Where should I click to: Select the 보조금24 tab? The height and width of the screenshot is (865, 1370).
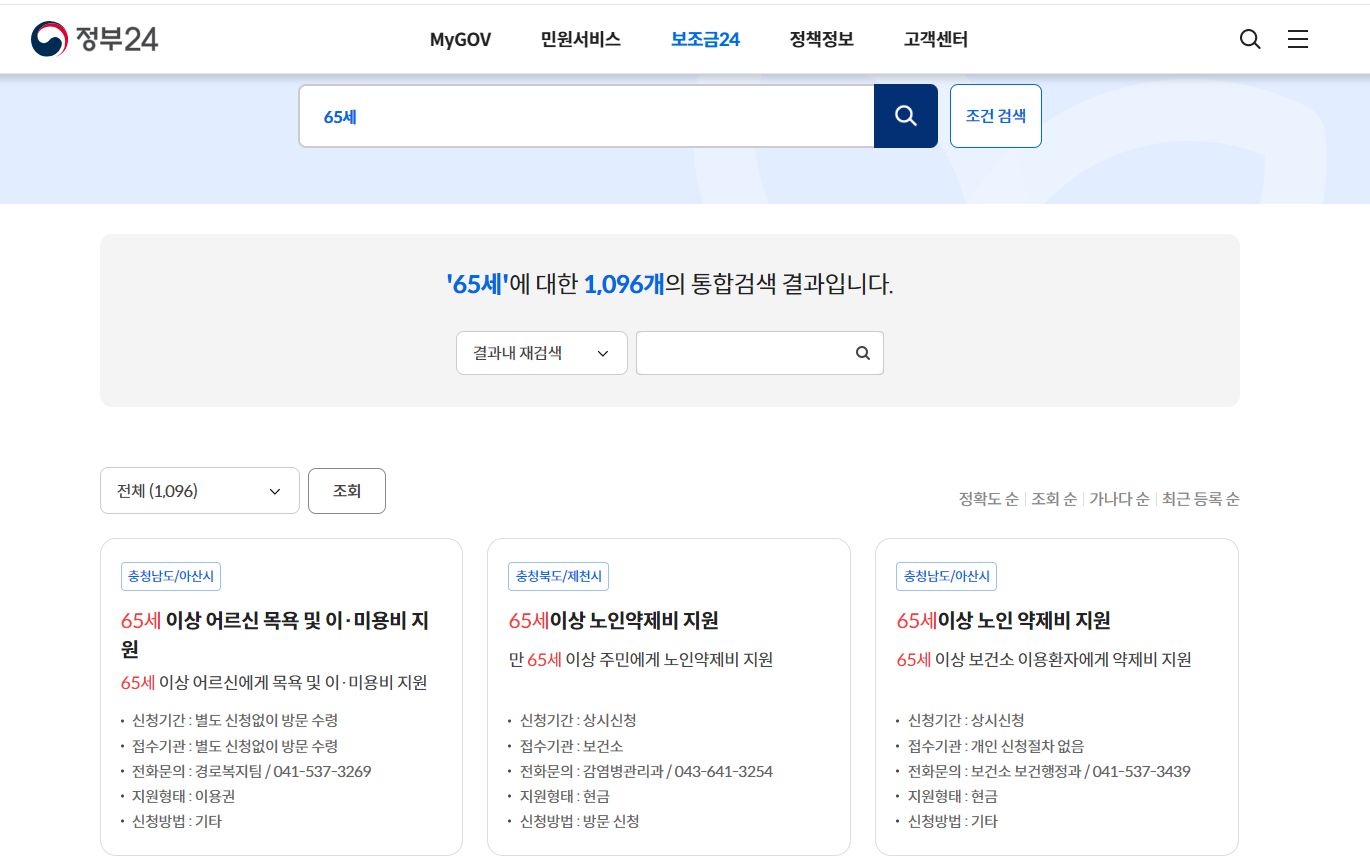pyautogui.click(x=704, y=39)
